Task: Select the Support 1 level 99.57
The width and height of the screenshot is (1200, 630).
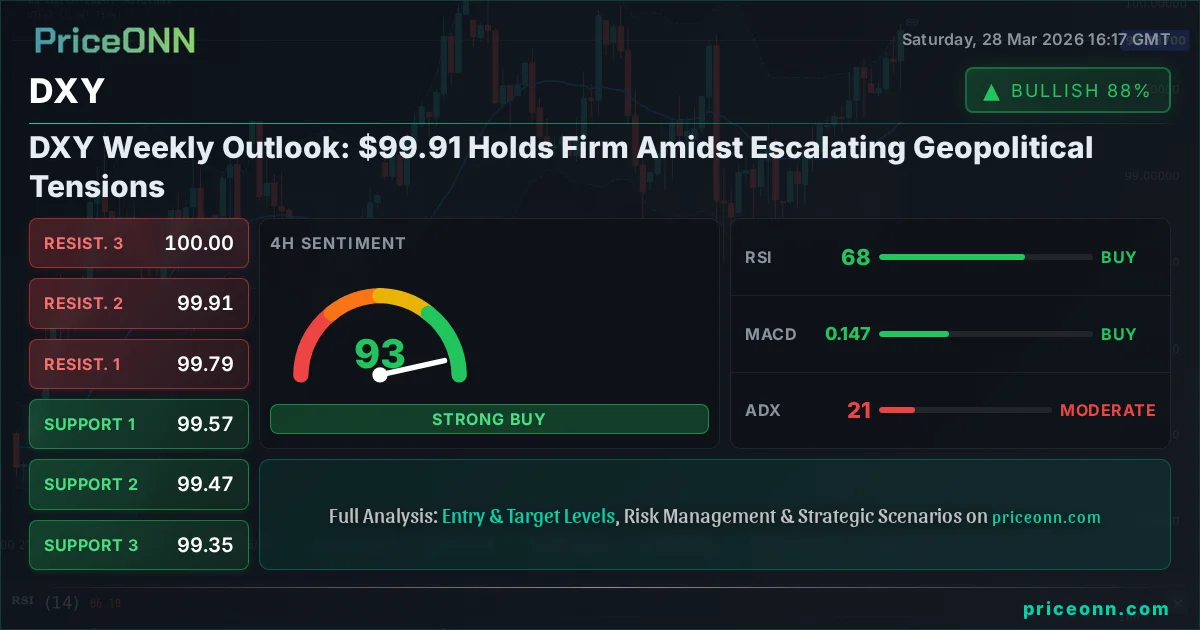Action: point(139,424)
